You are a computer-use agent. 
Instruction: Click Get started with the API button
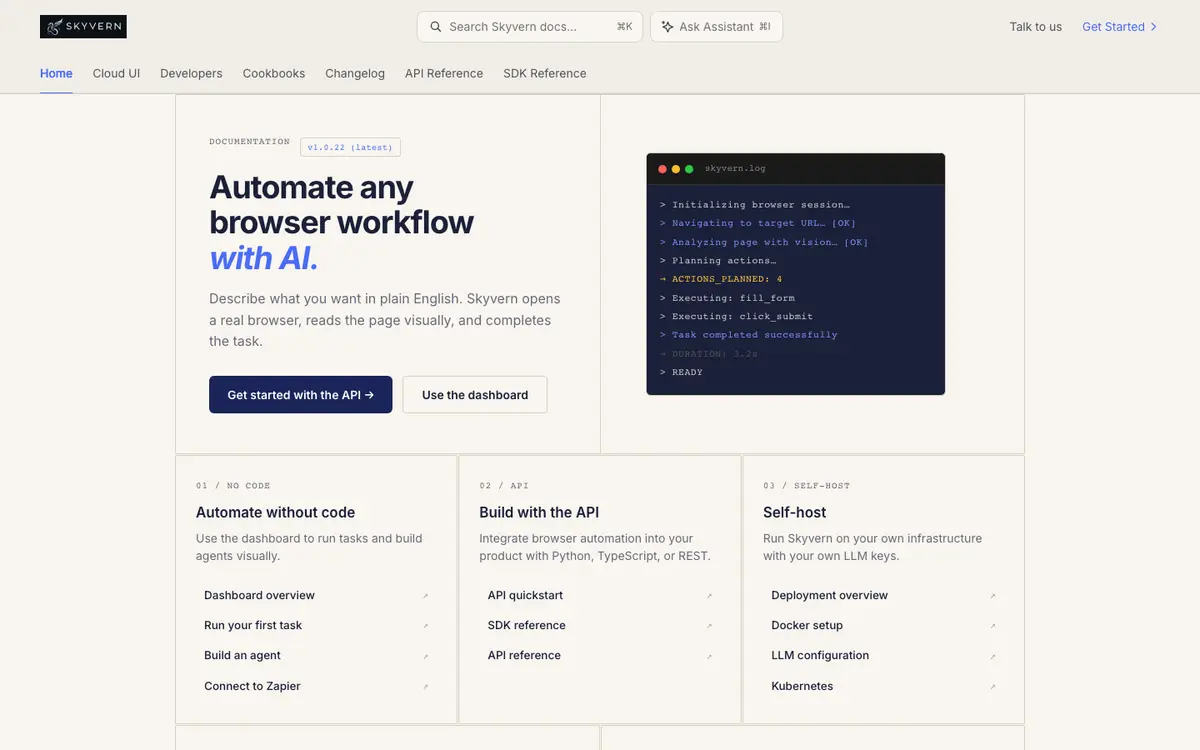point(300,395)
